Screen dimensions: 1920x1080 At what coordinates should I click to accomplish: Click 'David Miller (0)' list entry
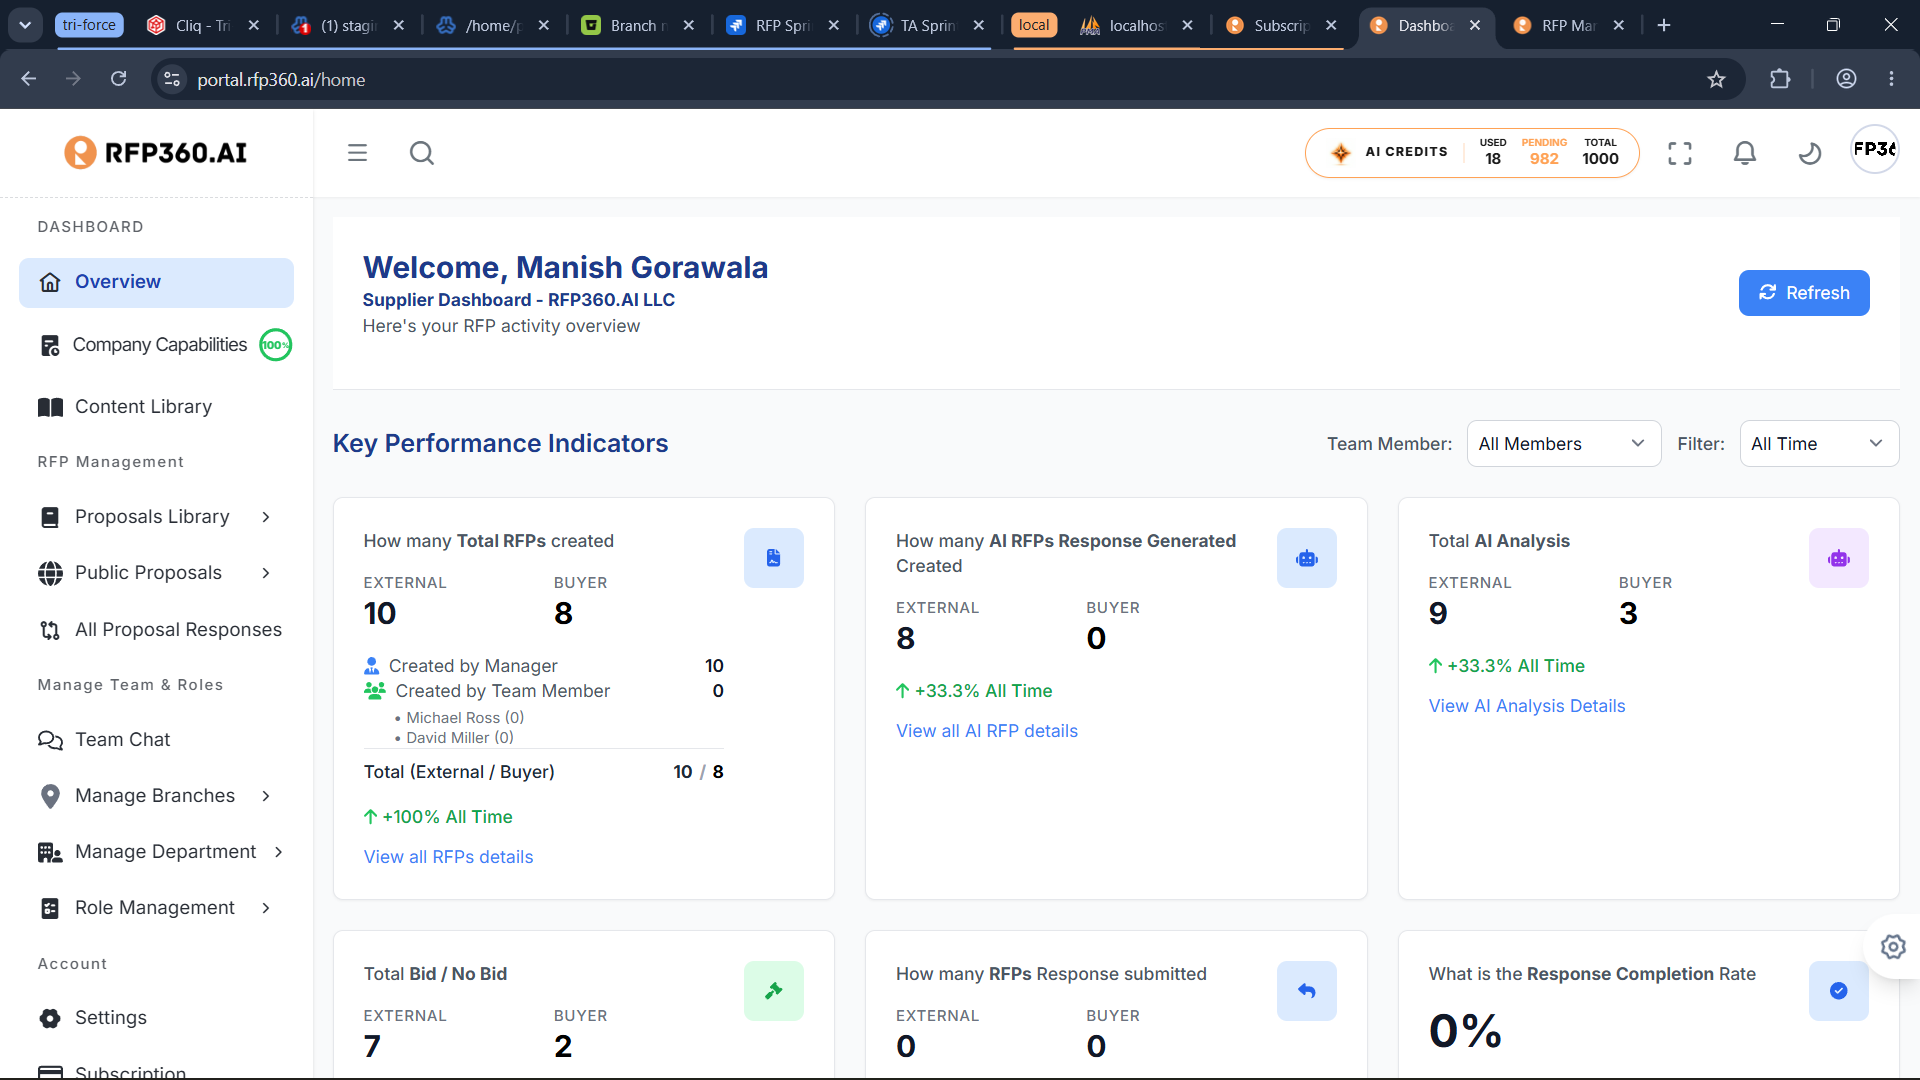coord(460,738)
